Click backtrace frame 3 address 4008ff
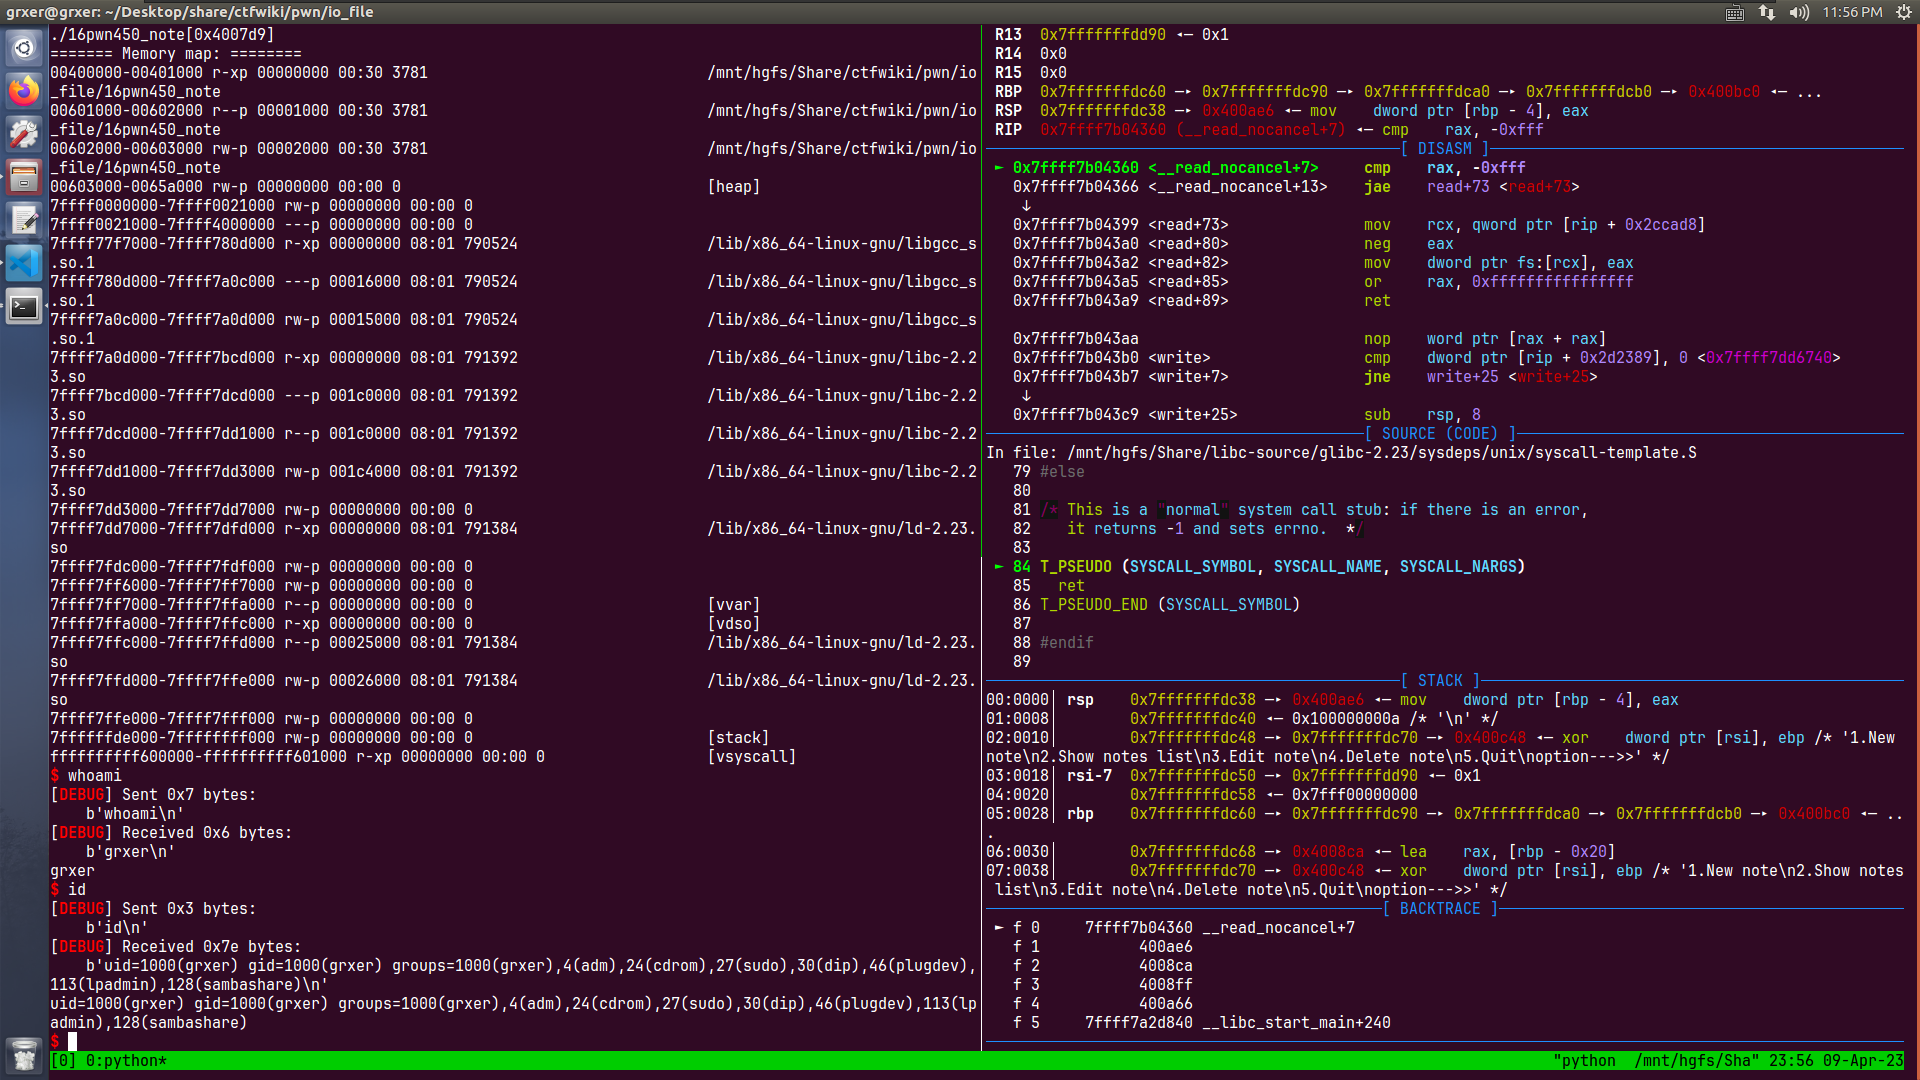 (x=1165, y=985)
